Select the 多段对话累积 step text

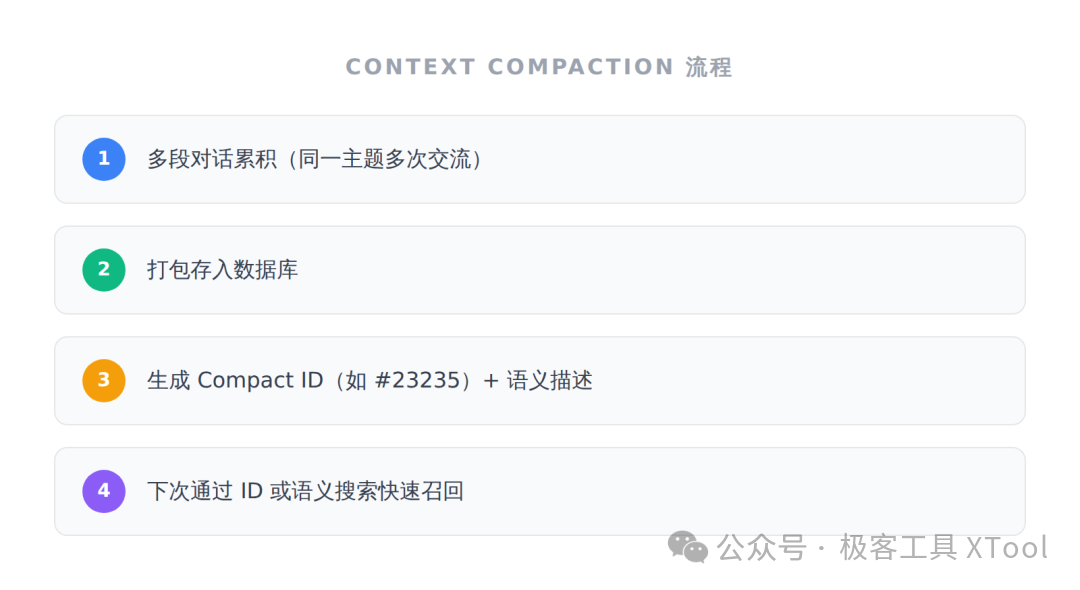[211, 159]
